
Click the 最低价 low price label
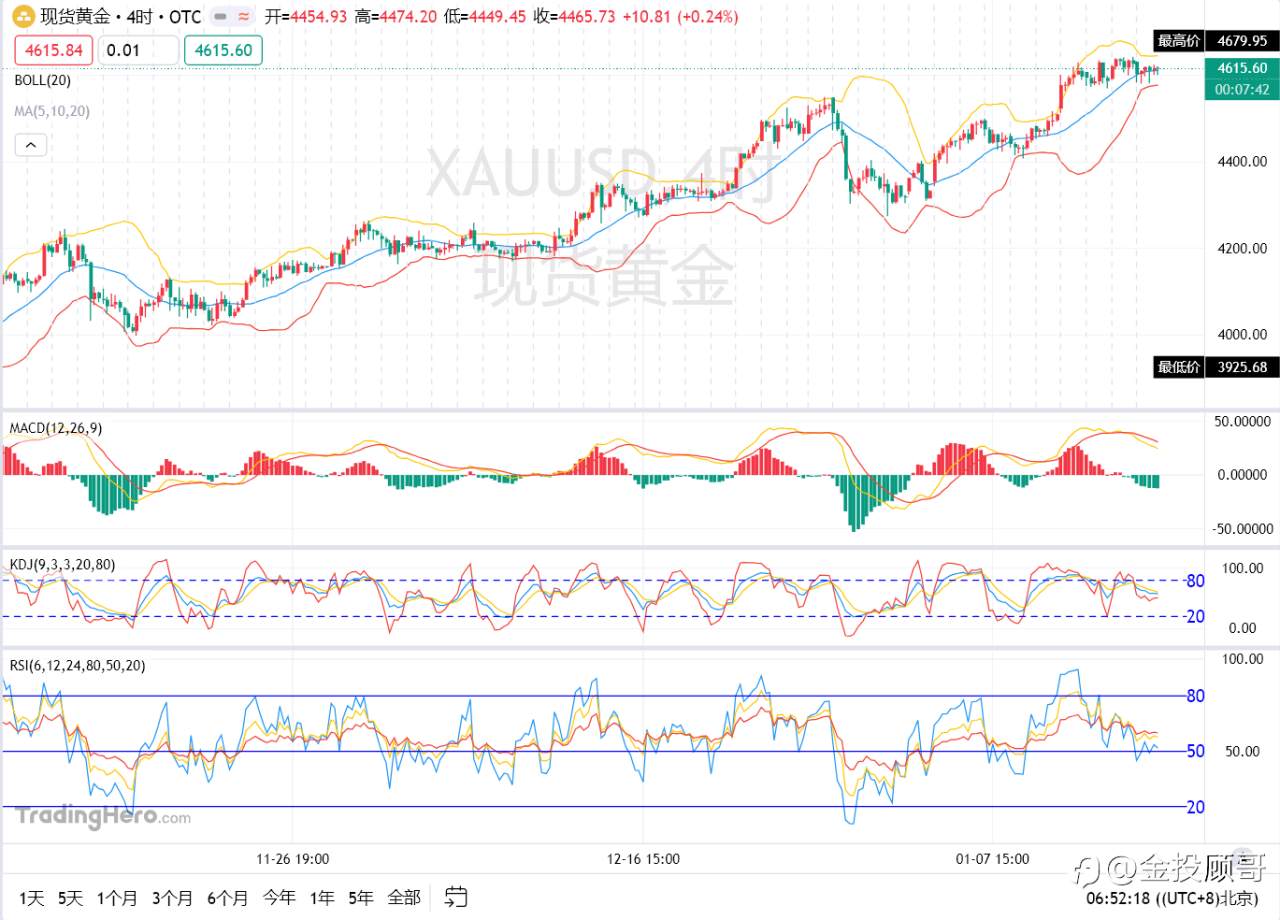[x=1178, y=367]
